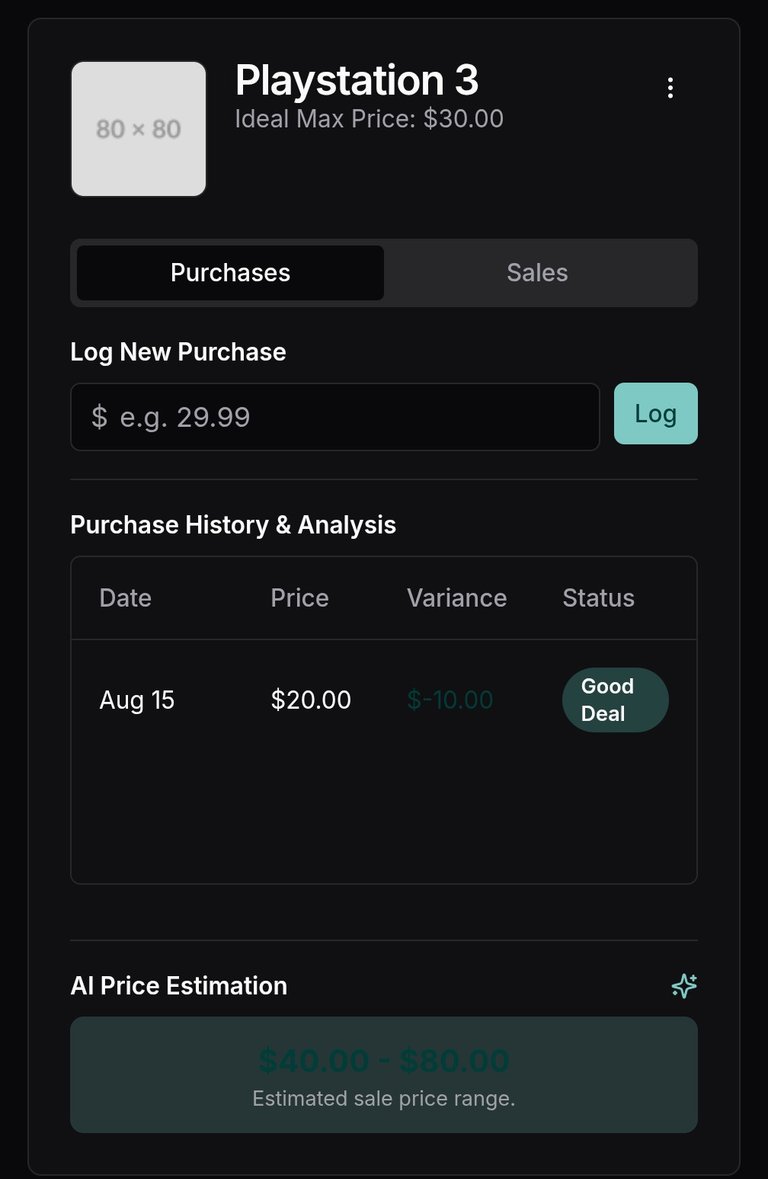Image resolution: width=768 pixels, height=1179 pixels.
Task: Select the Variance column header
Action: 457,598
